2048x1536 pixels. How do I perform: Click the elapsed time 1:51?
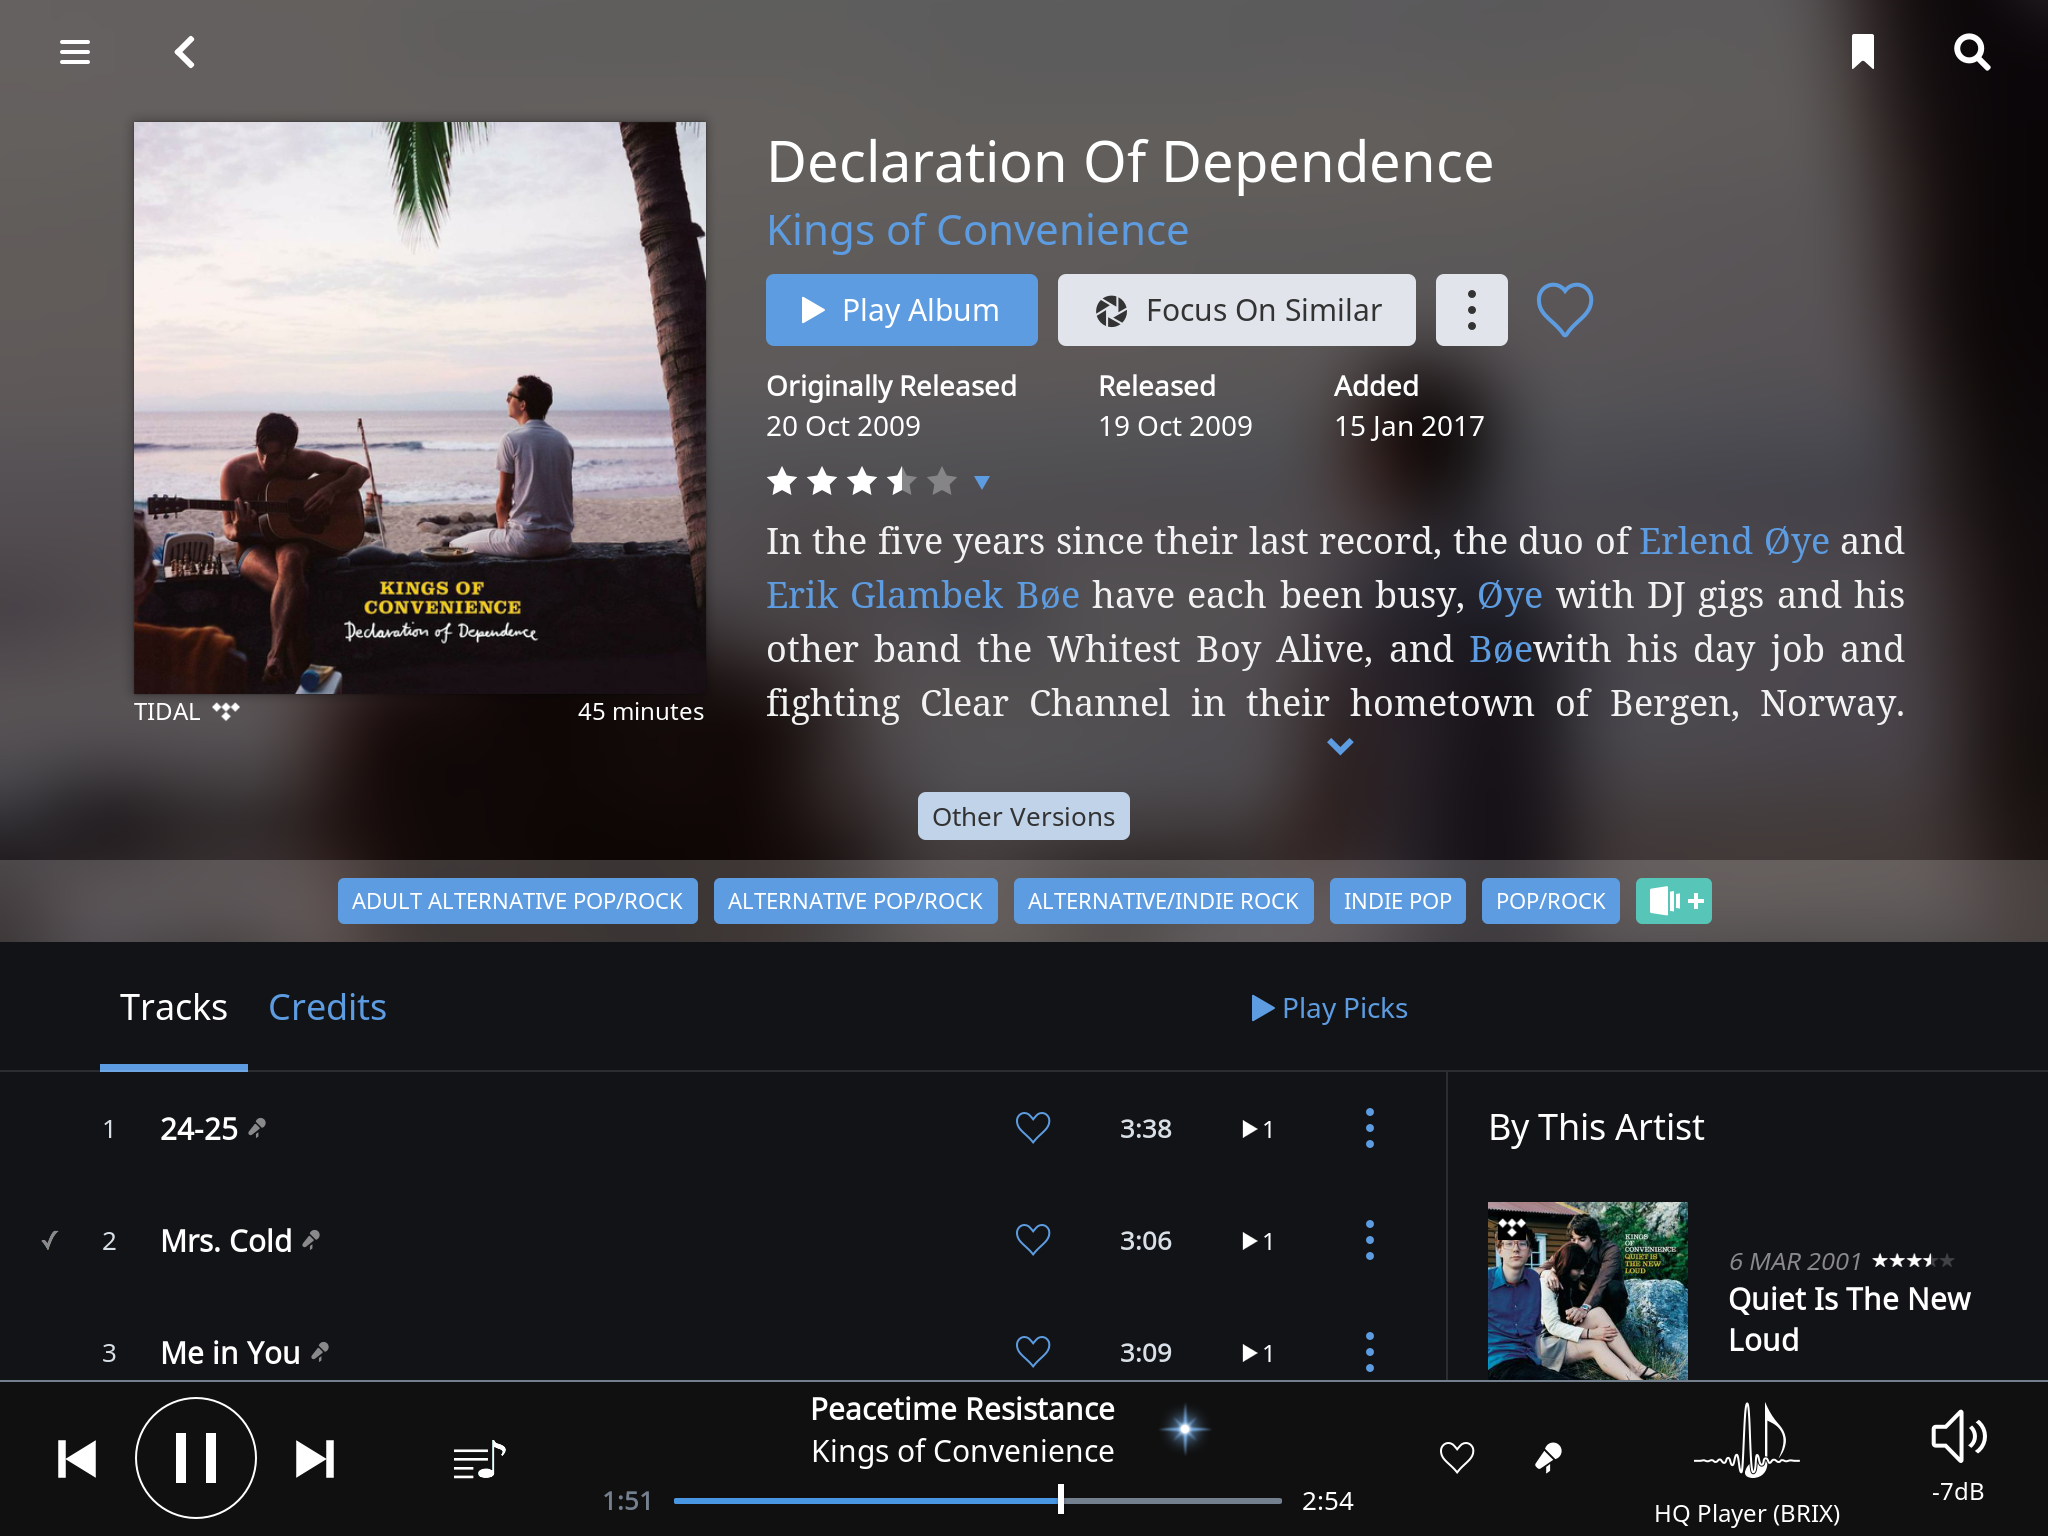(627, 1500)
